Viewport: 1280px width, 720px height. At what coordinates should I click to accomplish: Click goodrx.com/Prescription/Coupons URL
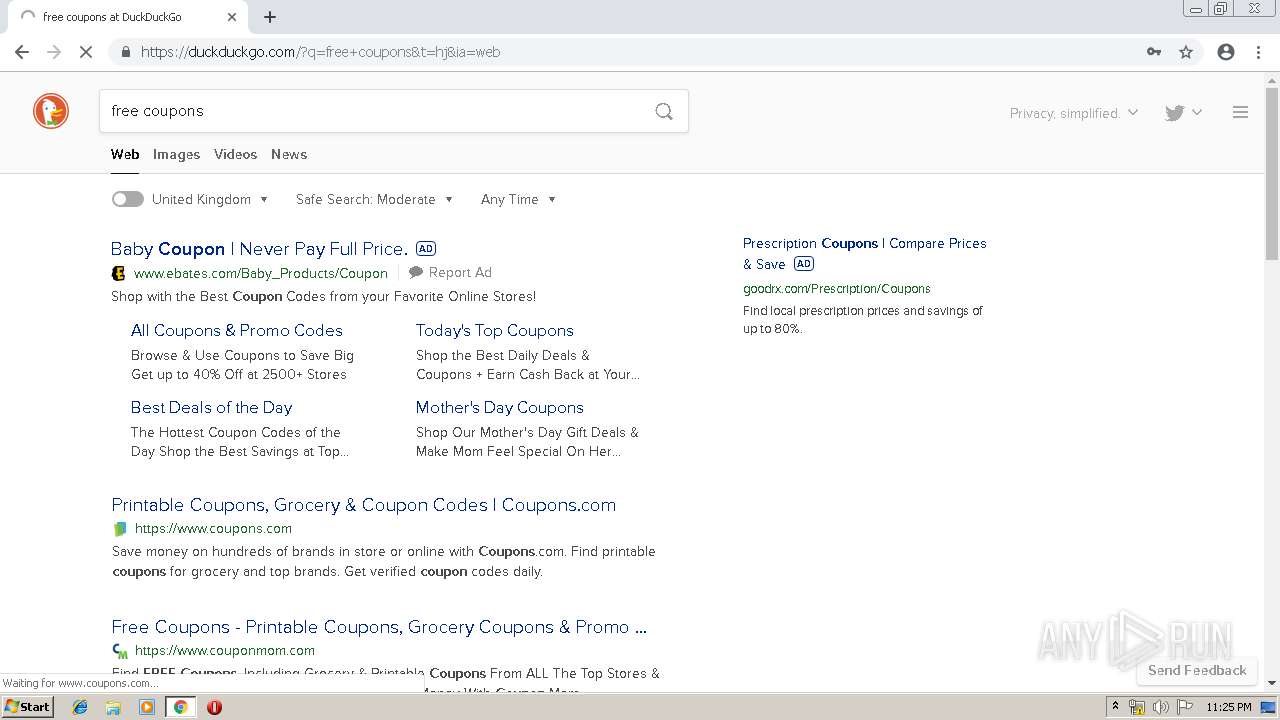point(837,288)
